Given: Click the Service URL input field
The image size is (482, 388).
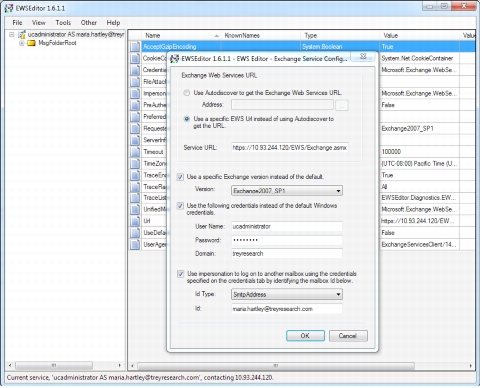Looking at the screenshot, I should coord(290,147).
